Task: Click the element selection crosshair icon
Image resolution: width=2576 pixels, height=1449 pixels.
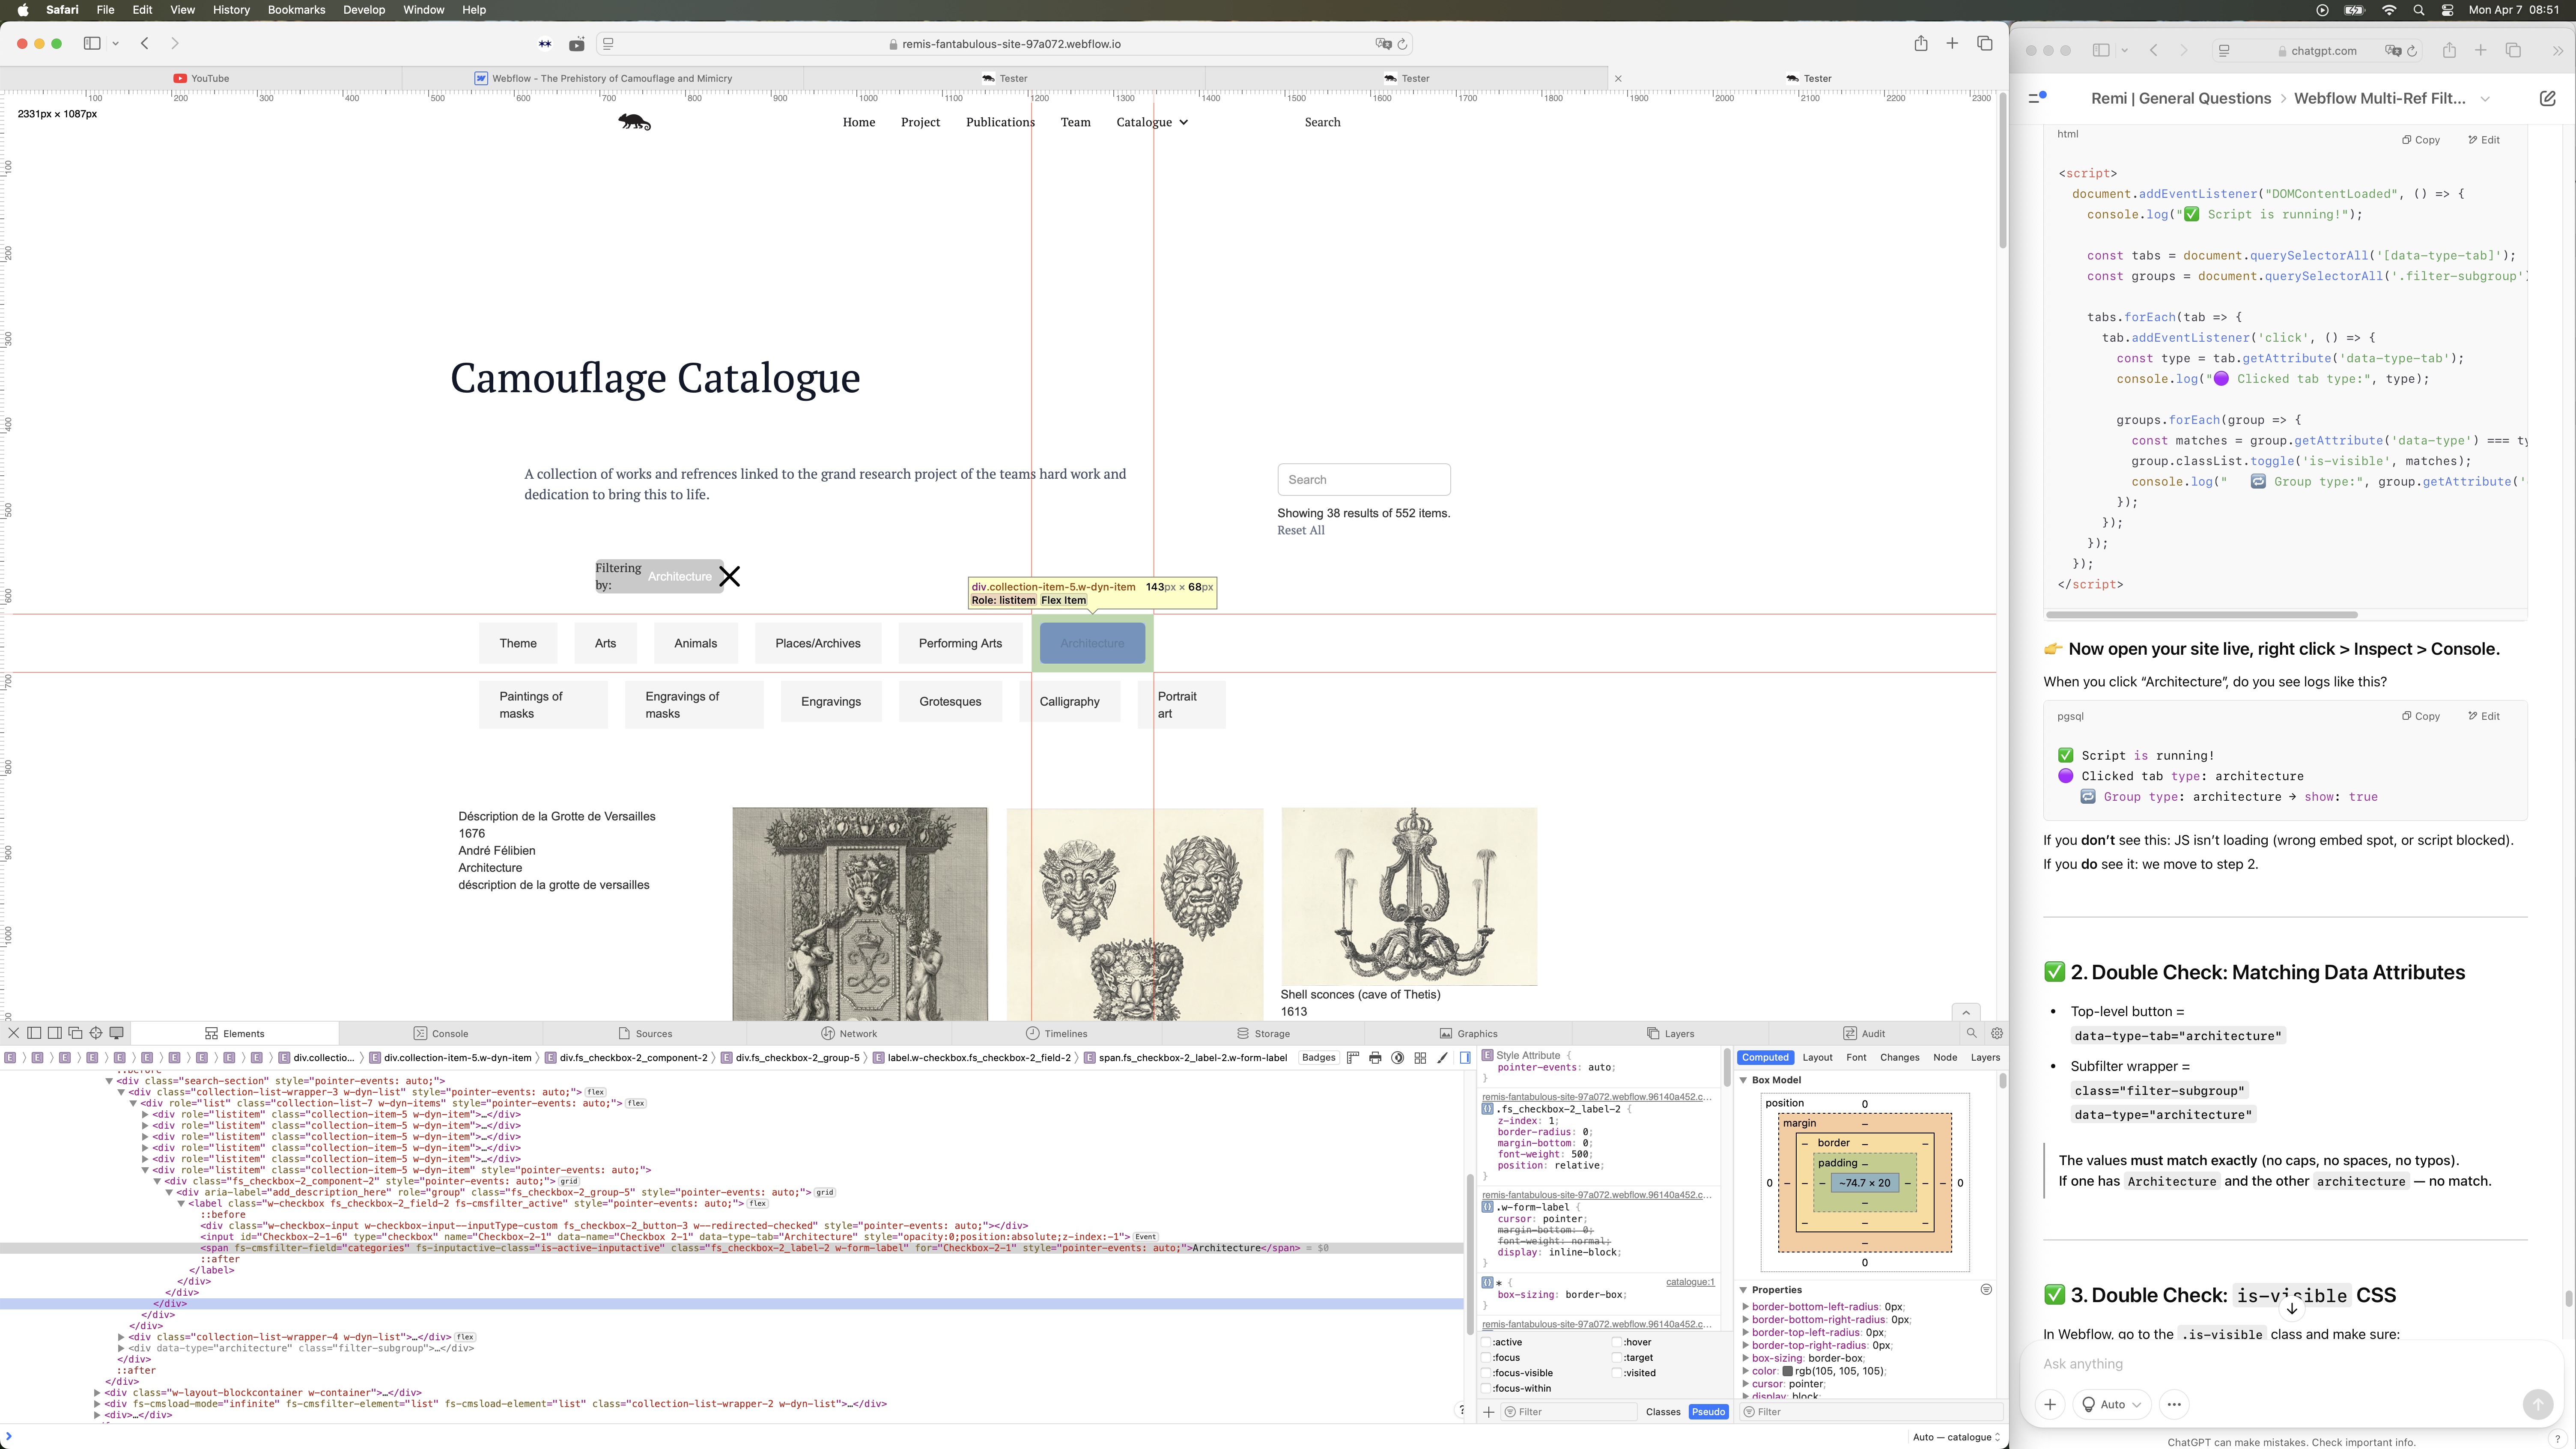Action: 96,1033
